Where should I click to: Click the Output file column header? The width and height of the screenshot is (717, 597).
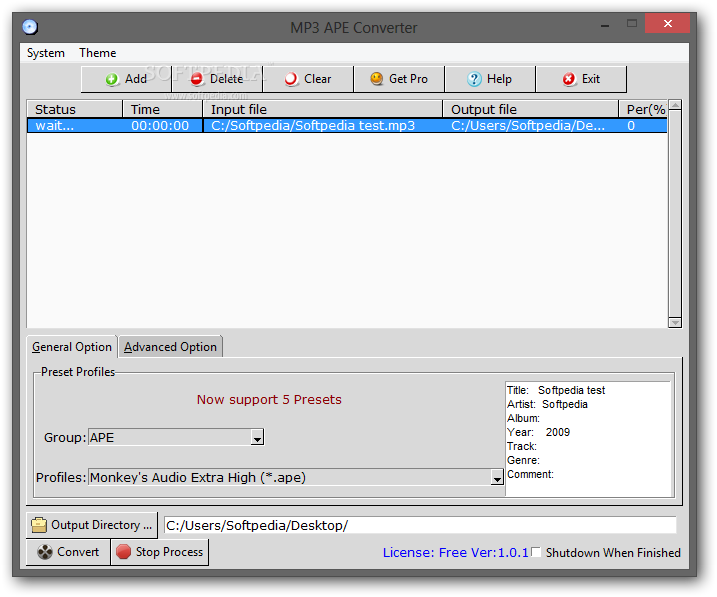pos(530,109)
